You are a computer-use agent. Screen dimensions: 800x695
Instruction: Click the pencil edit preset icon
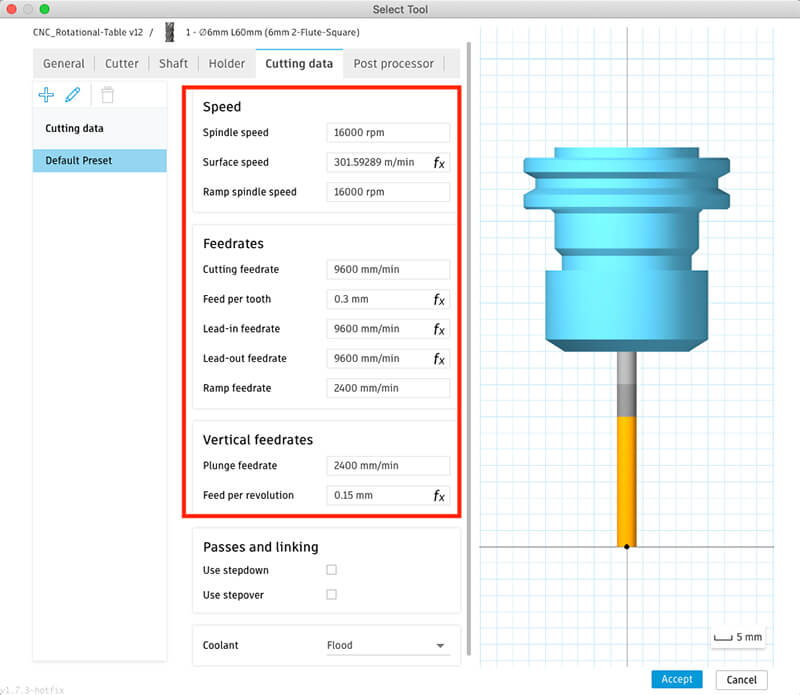[73, 95]
